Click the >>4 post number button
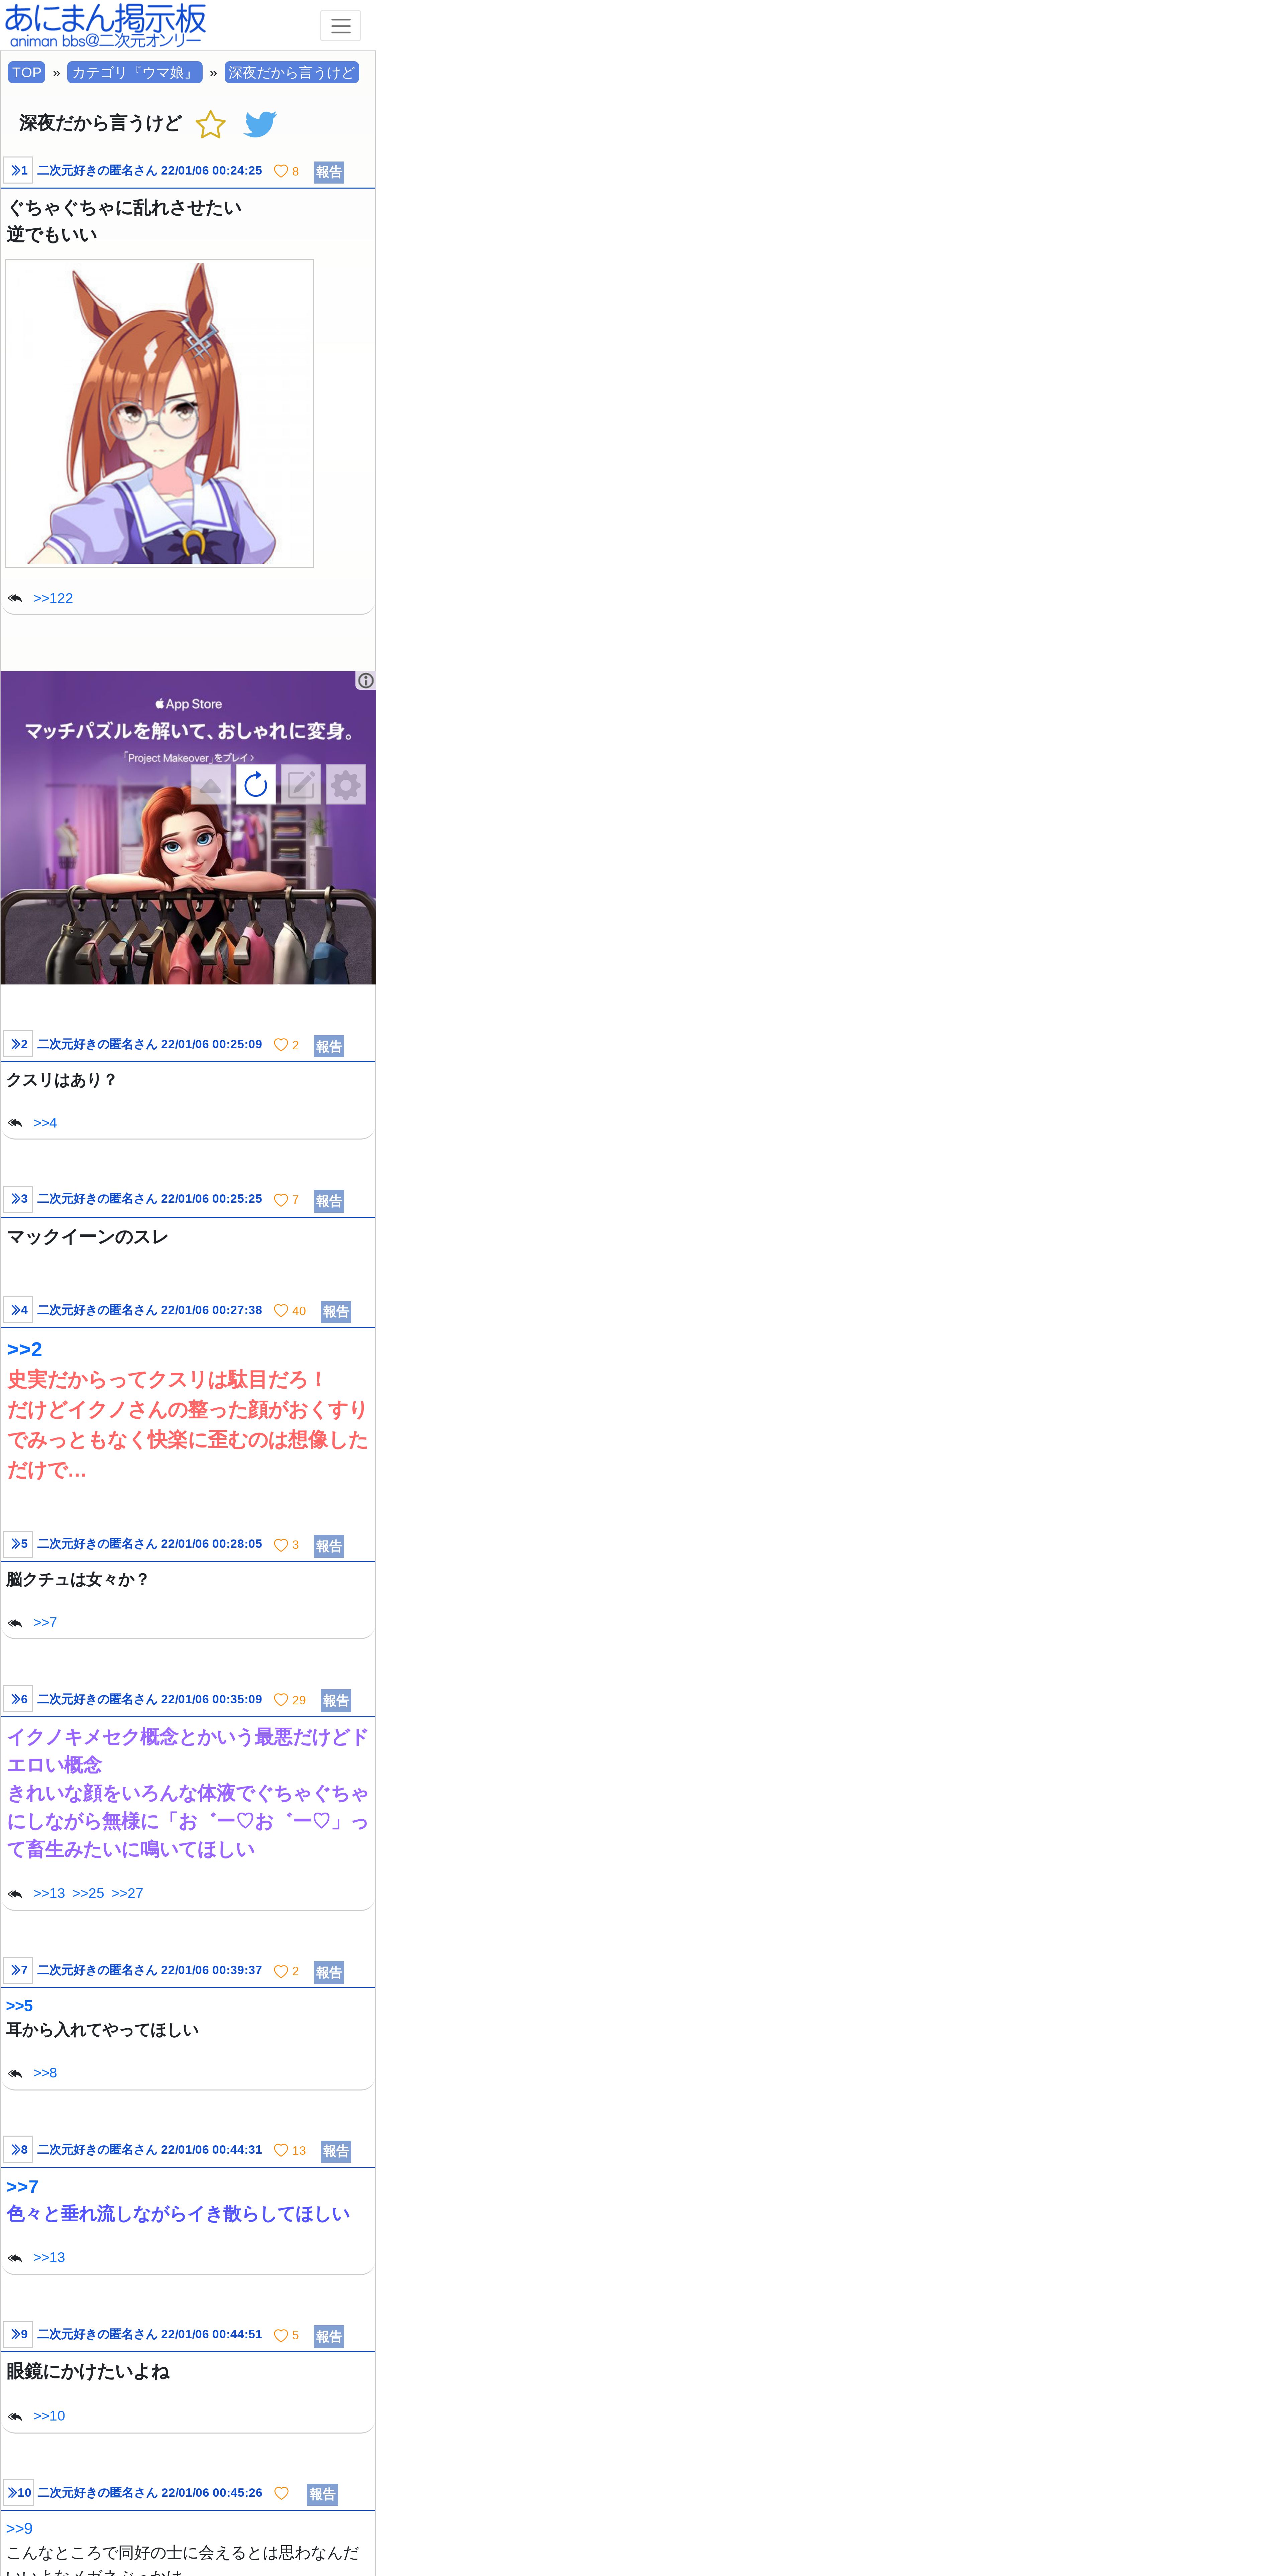This screenshot has width=1288, height=2576. [18, 1310]
